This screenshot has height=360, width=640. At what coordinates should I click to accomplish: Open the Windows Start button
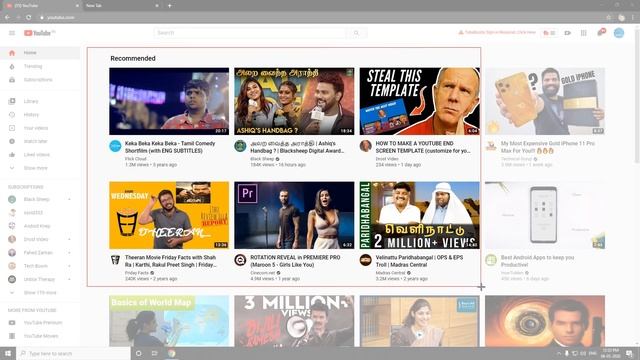[x=7, y=353]
